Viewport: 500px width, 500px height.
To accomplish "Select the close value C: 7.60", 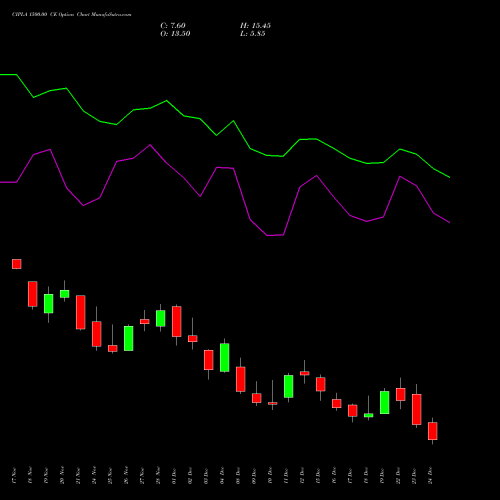I will tap(173, 26).
